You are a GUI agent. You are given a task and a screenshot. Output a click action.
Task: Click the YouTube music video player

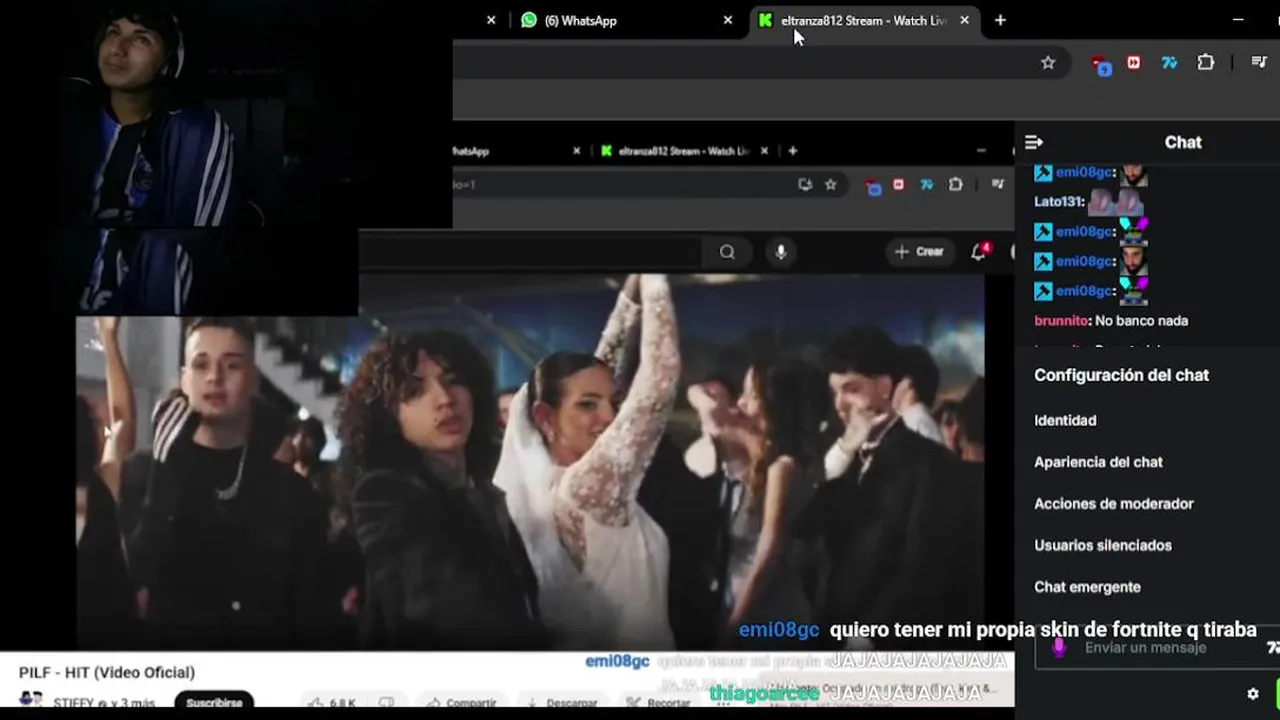530,460
